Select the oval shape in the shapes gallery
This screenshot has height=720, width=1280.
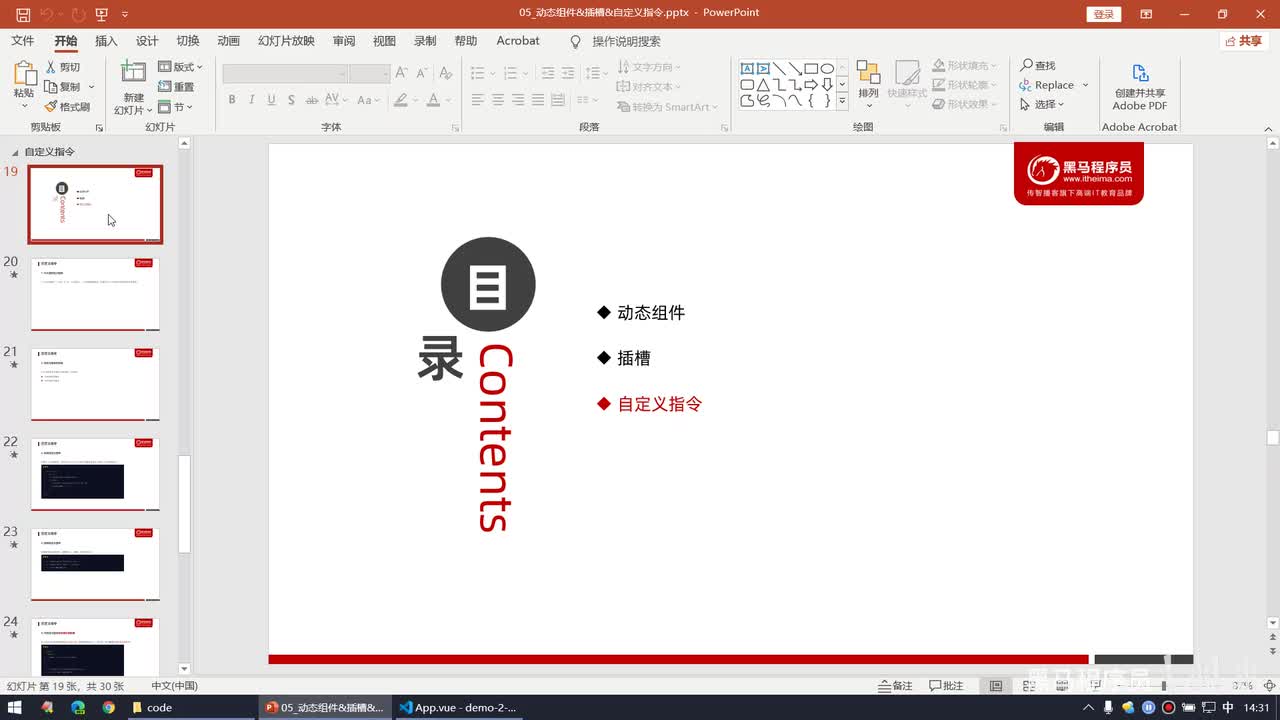827,68
